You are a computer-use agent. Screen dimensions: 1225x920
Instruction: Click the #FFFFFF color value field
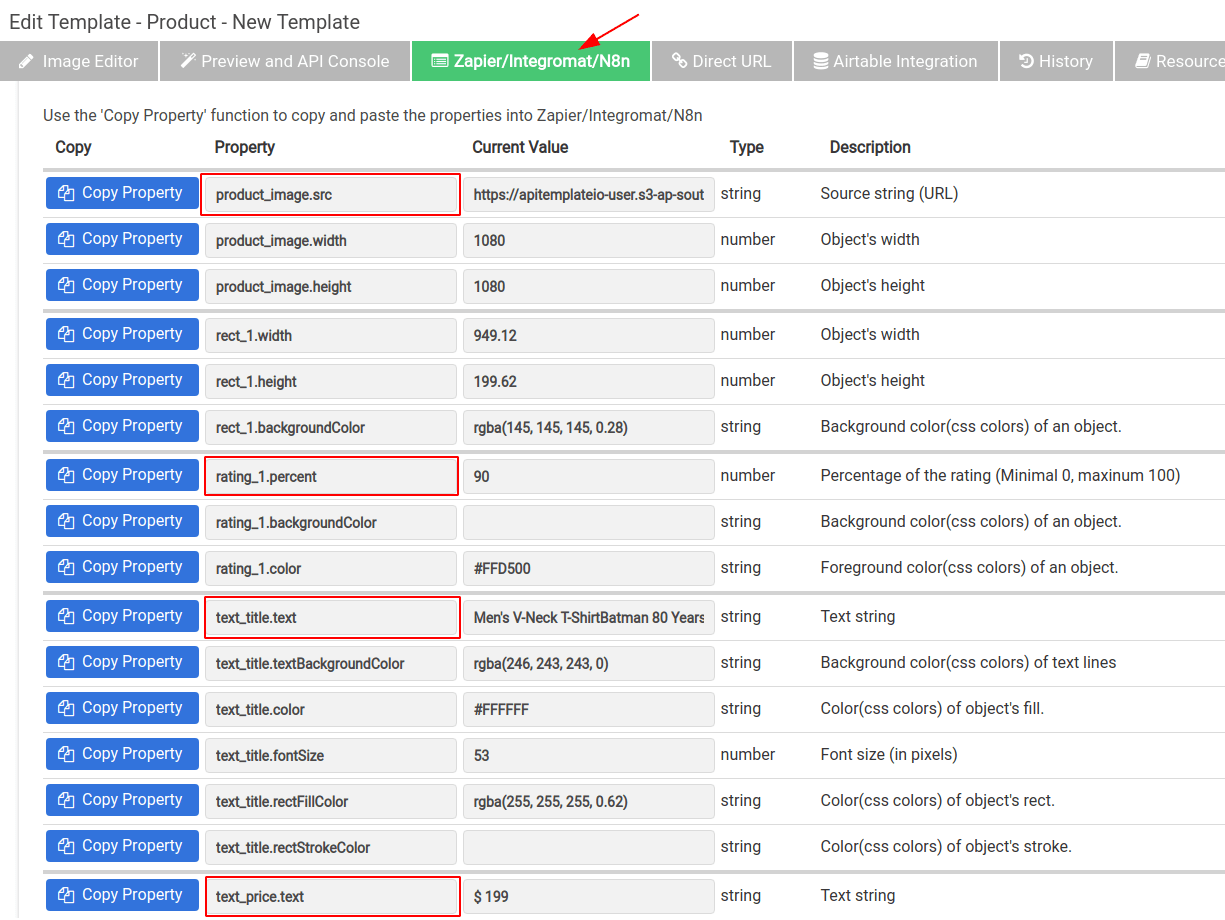pos(589,710)
